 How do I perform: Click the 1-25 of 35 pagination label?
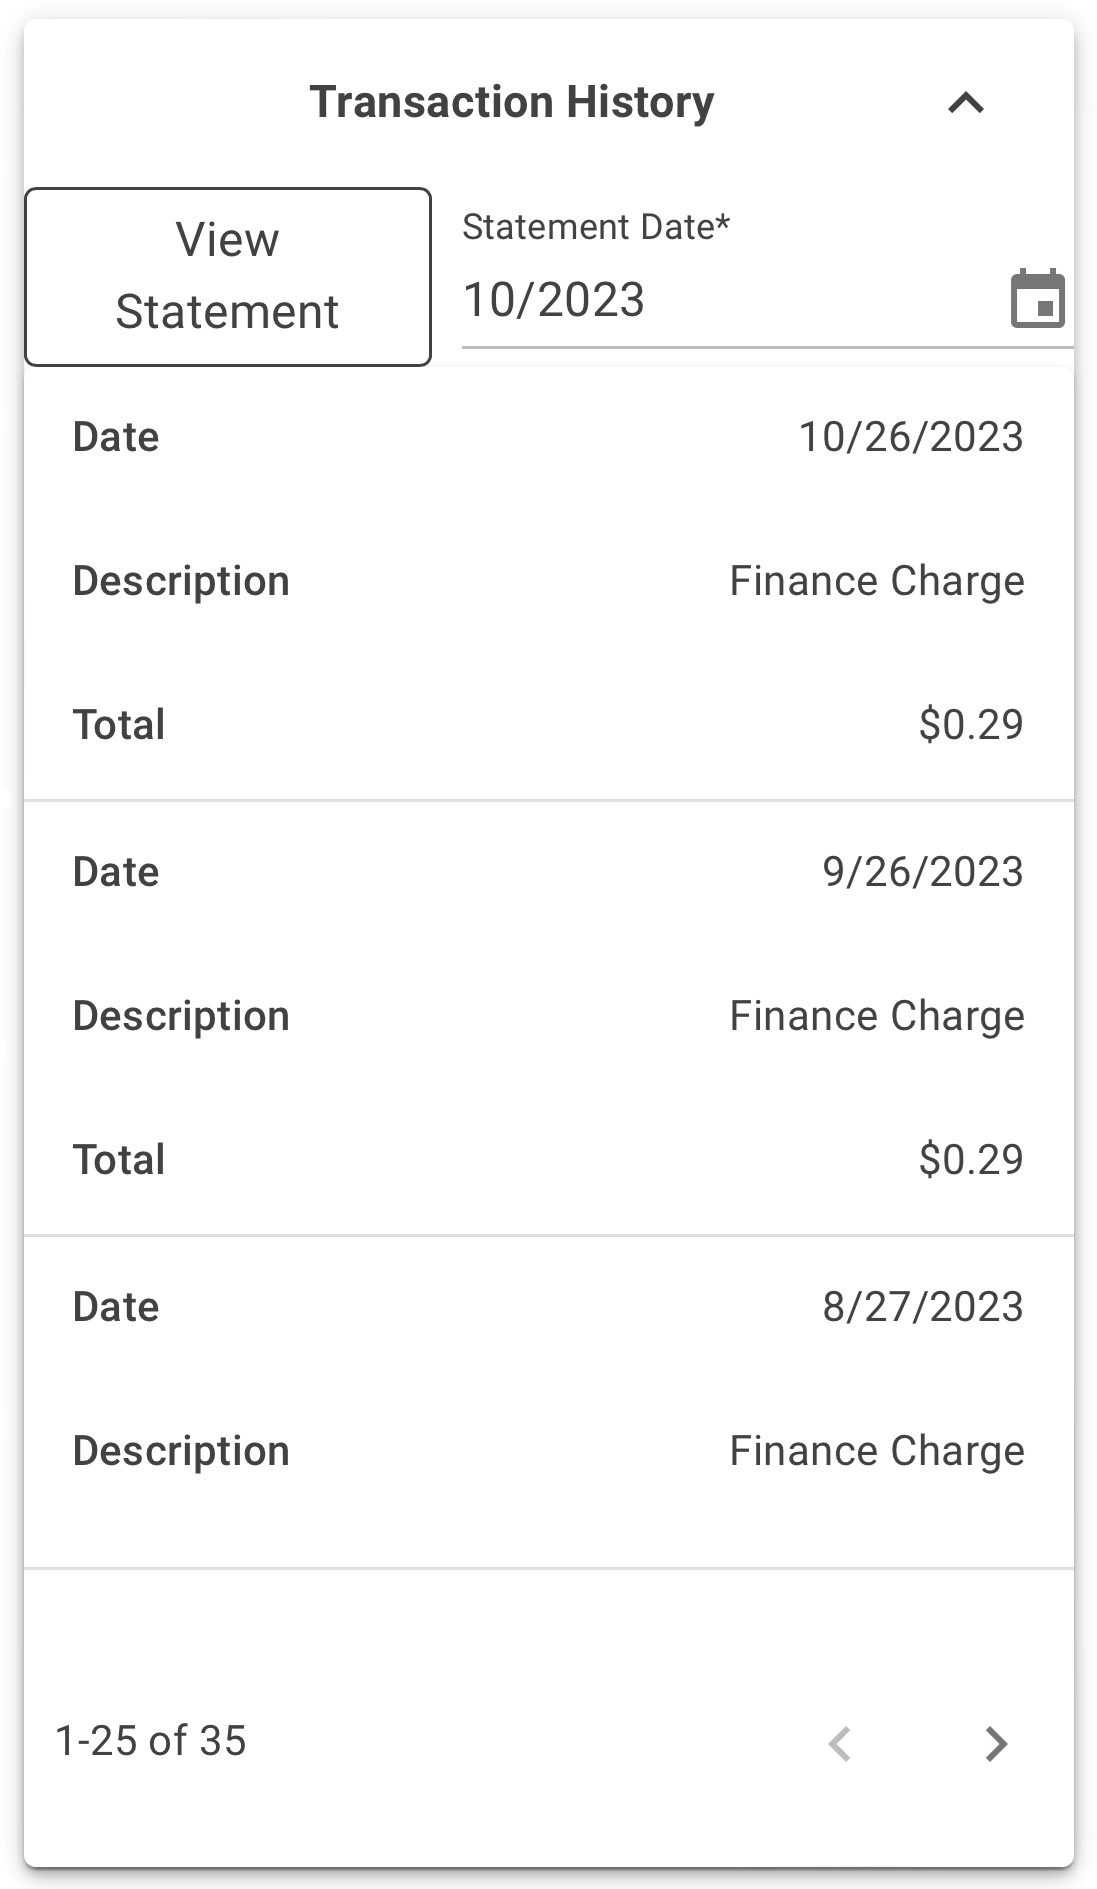click(x=151, y=1741)
